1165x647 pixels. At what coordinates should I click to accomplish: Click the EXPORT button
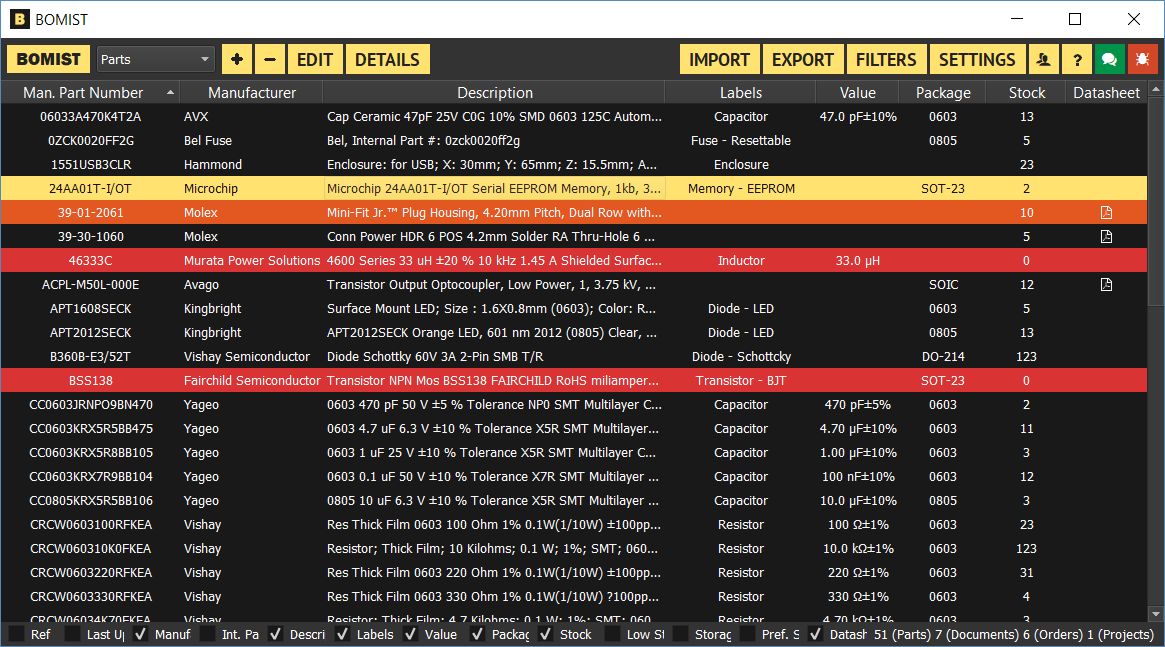tap(802, 58)
